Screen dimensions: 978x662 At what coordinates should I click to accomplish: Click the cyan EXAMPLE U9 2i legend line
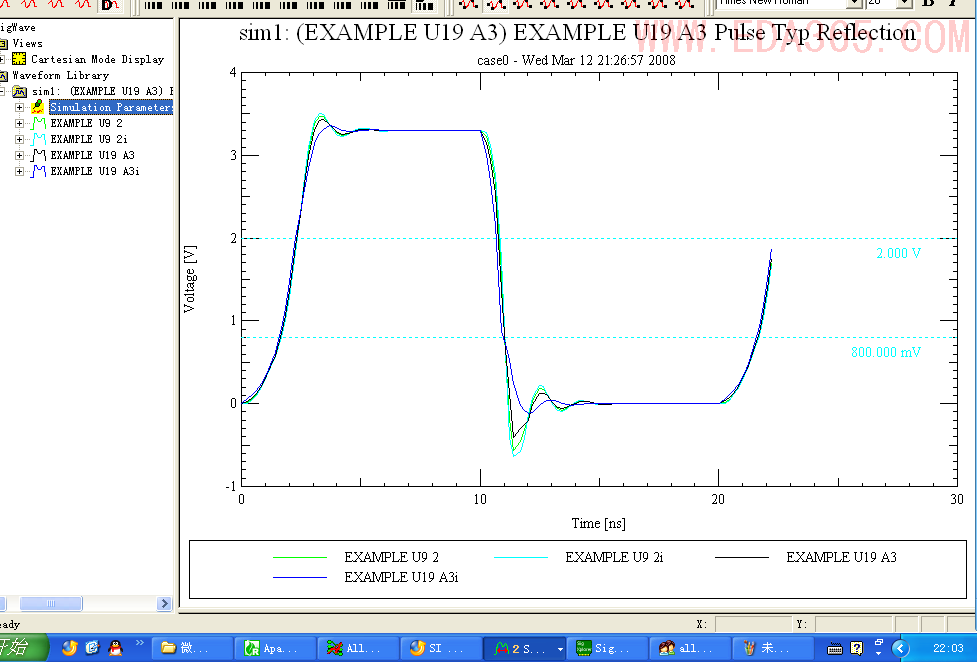[x=521, y=557]
